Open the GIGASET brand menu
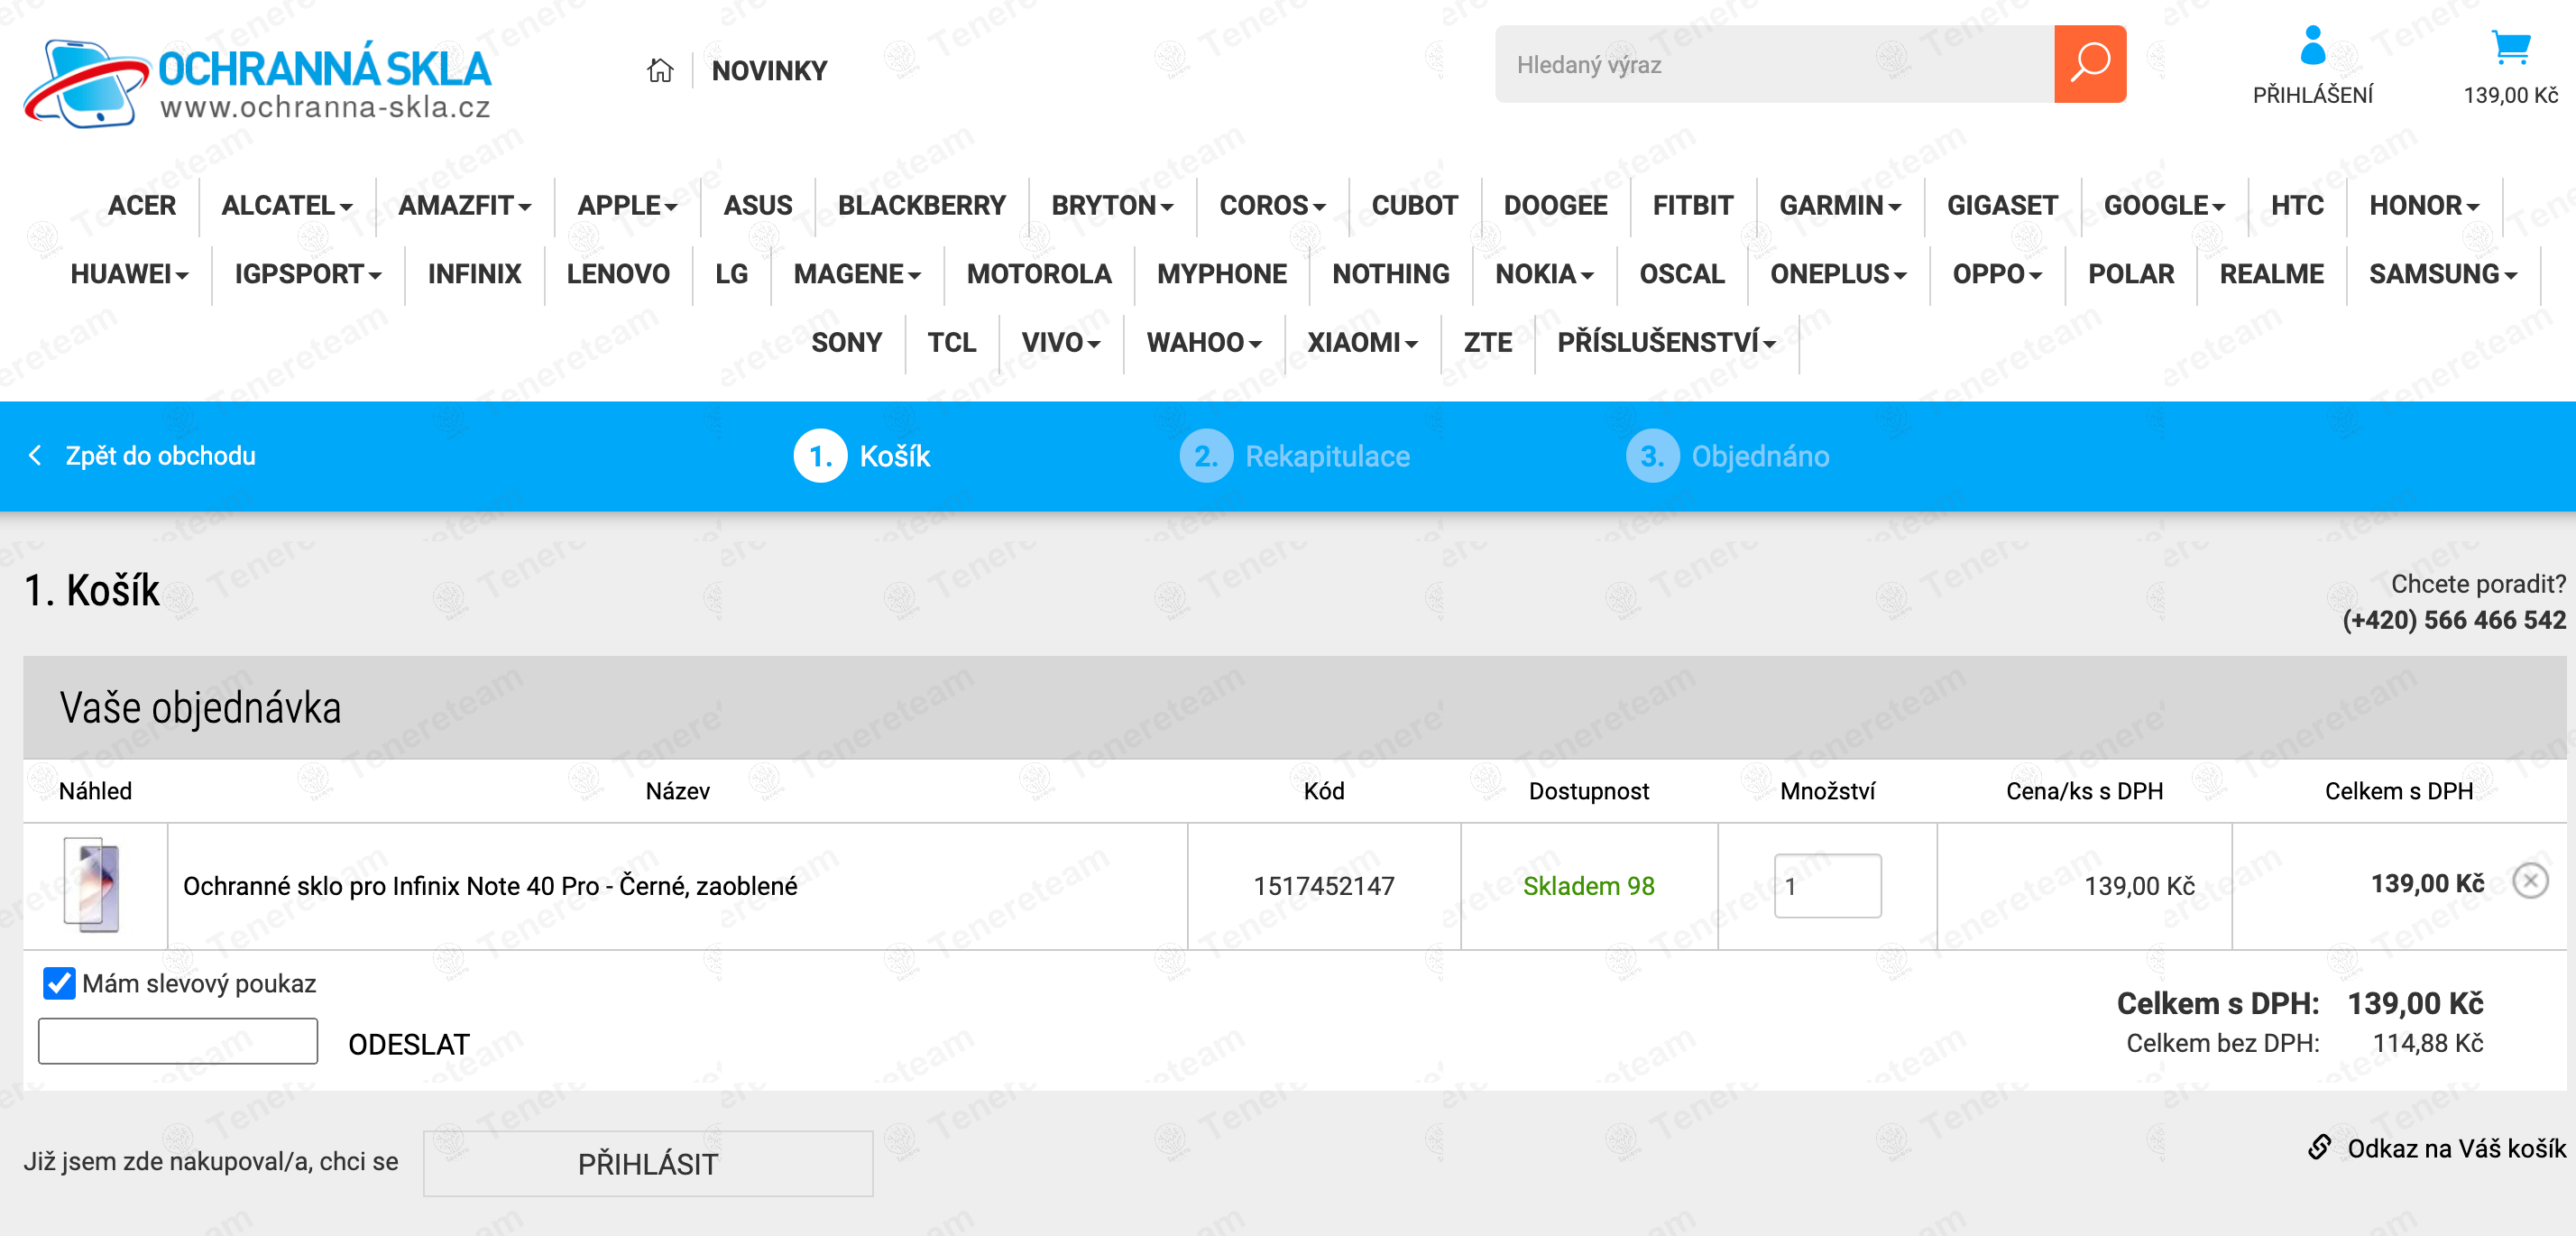 tap(2002, 206)
